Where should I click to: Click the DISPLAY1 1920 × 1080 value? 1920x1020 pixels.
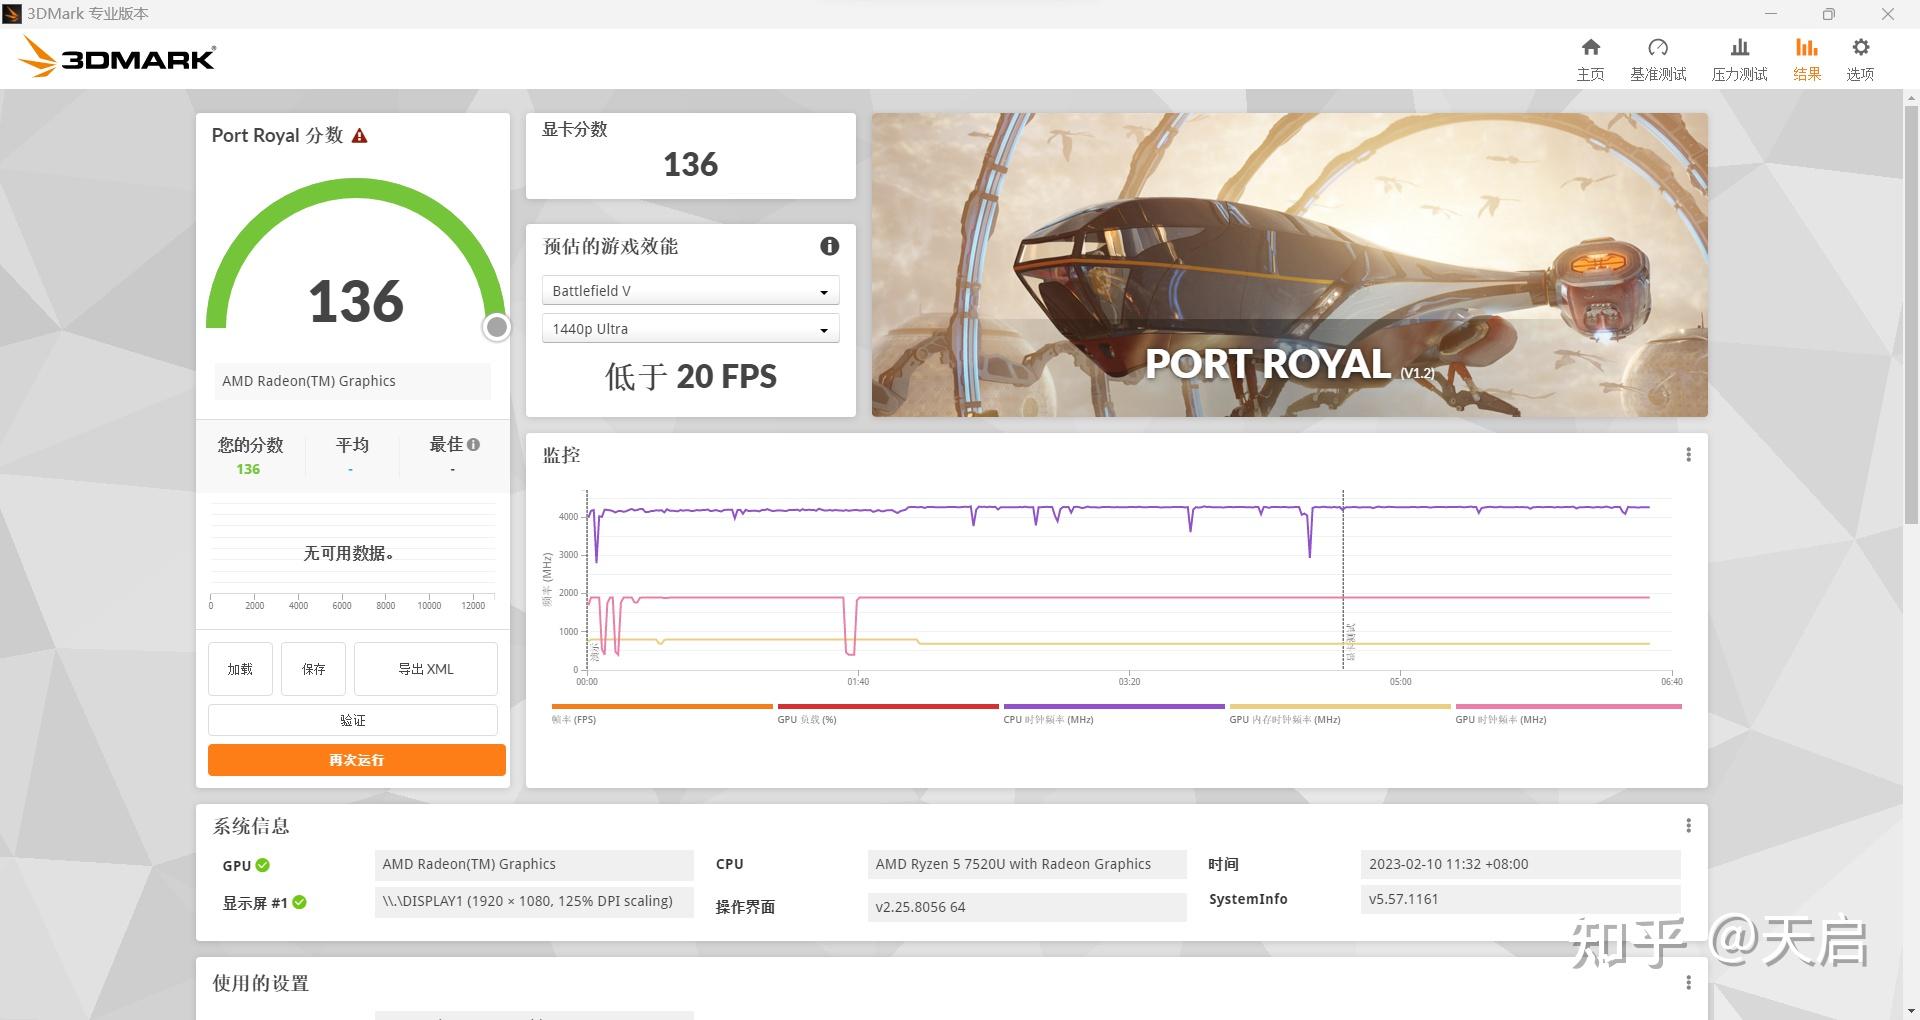[x=534, y=901]
